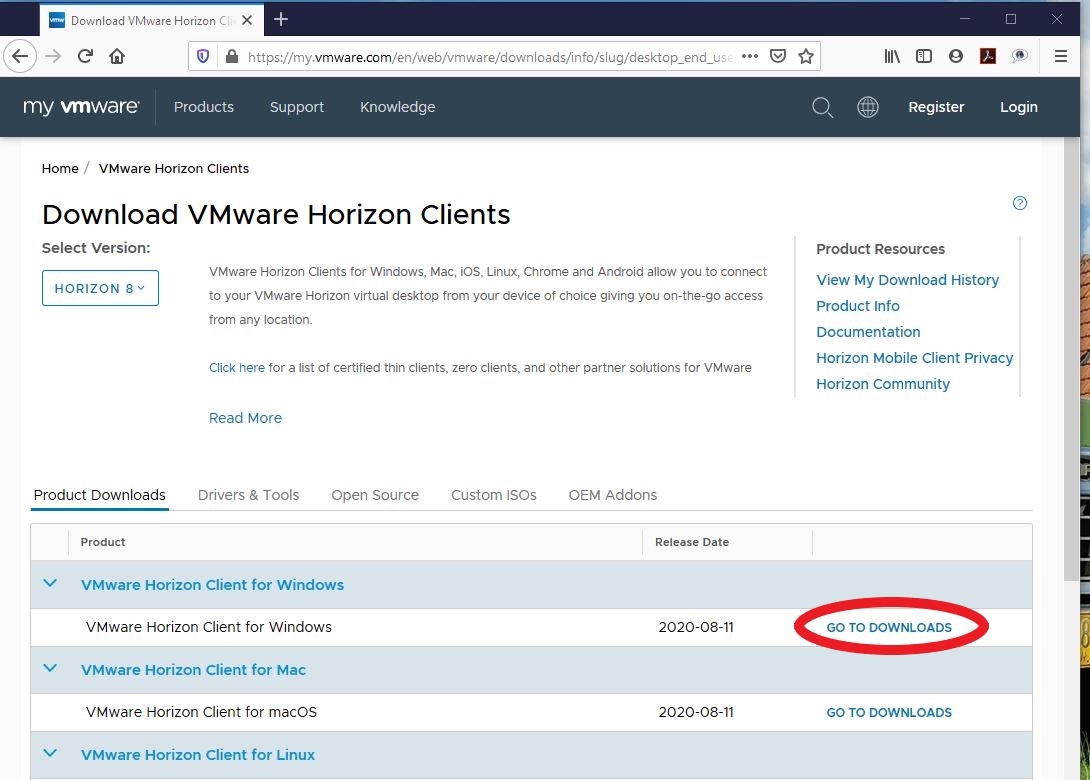This screenshot has width=1090, height=780.
Task: Switch to the Drivers & Tools tab
Action: pos(248,495)
